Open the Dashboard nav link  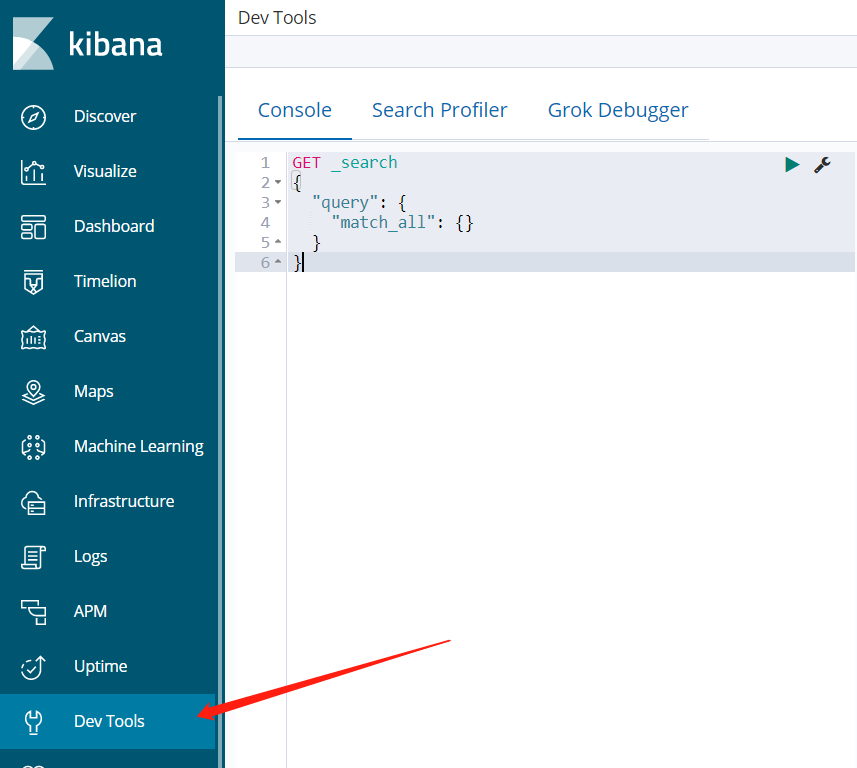114,226
